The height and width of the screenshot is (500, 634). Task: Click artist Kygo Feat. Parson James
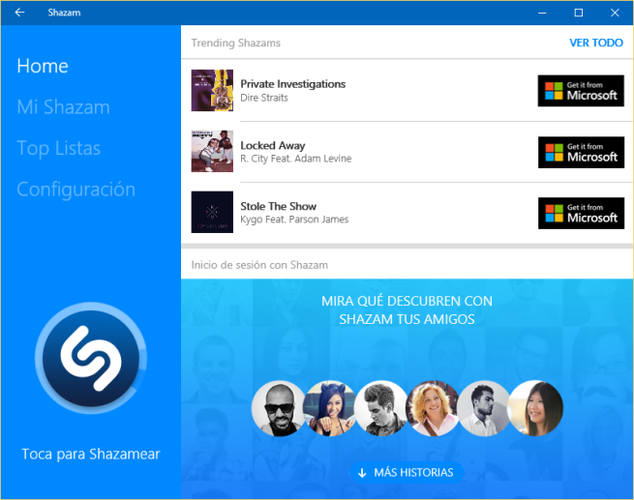(x=294, y=219)
